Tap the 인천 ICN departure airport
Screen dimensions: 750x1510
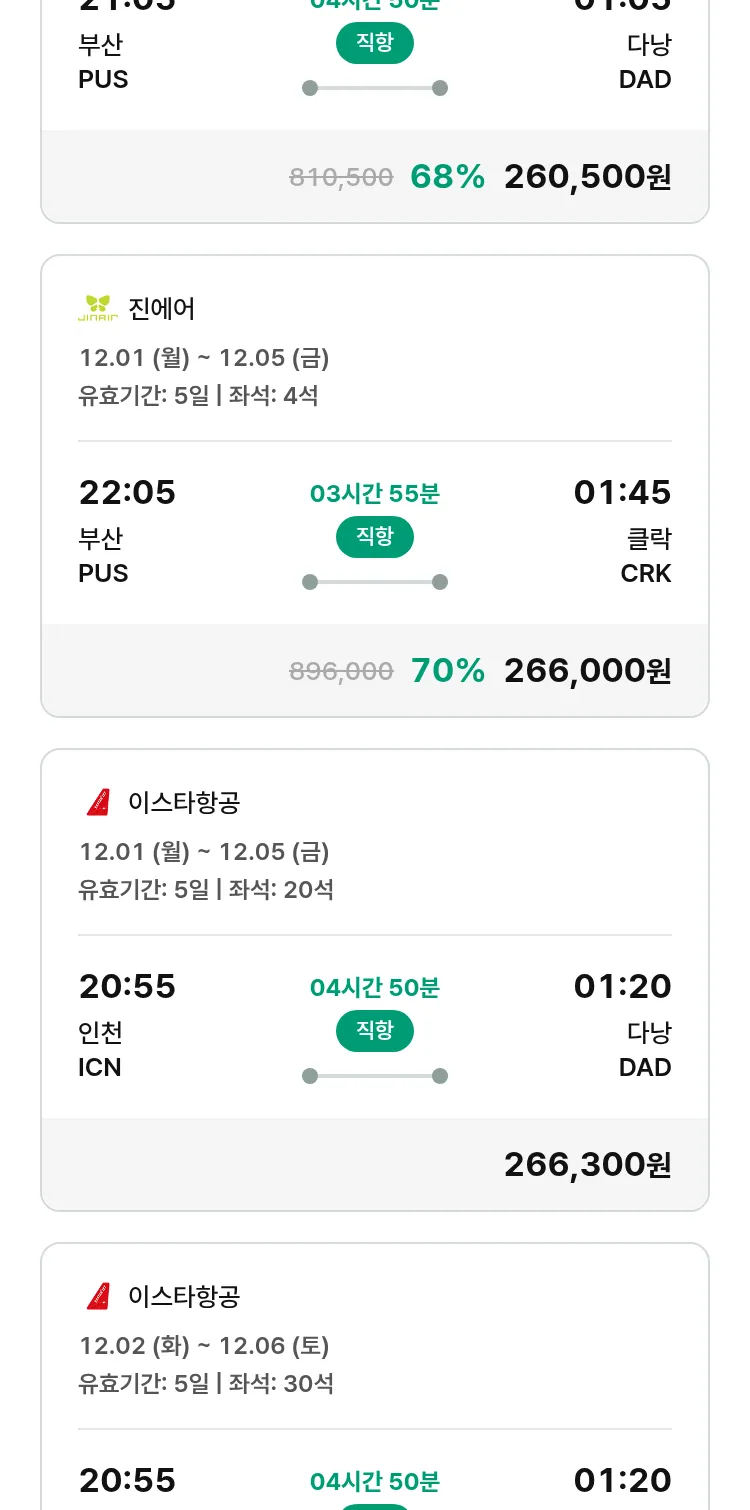pos(101,1049)
